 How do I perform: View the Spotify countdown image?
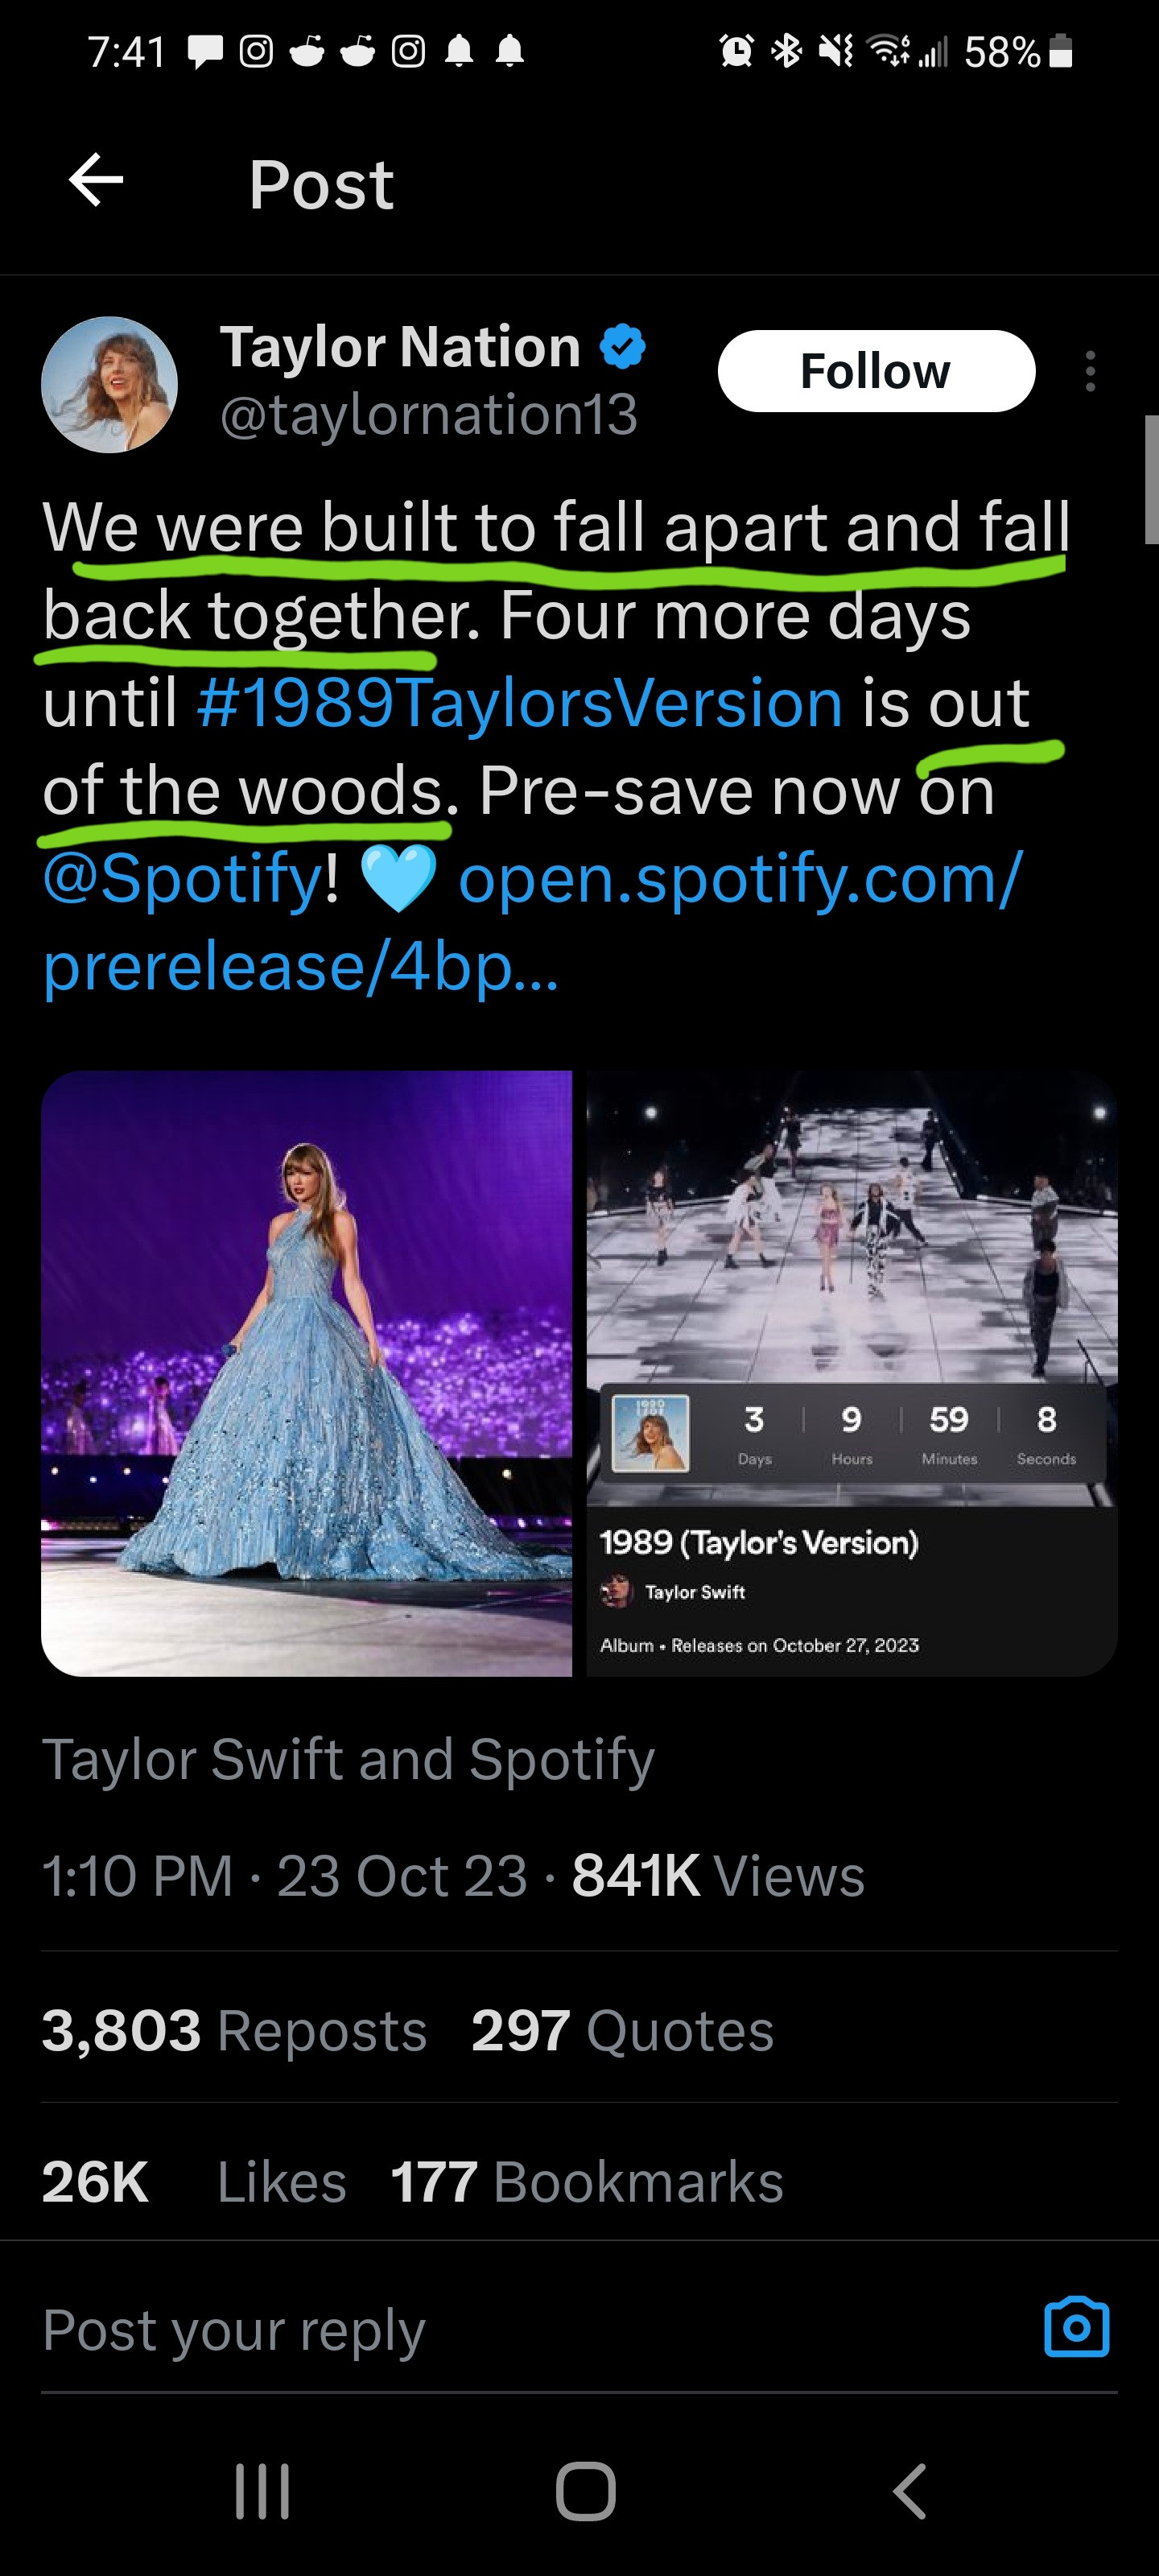pyautogui.click(x=851, y=1373)
